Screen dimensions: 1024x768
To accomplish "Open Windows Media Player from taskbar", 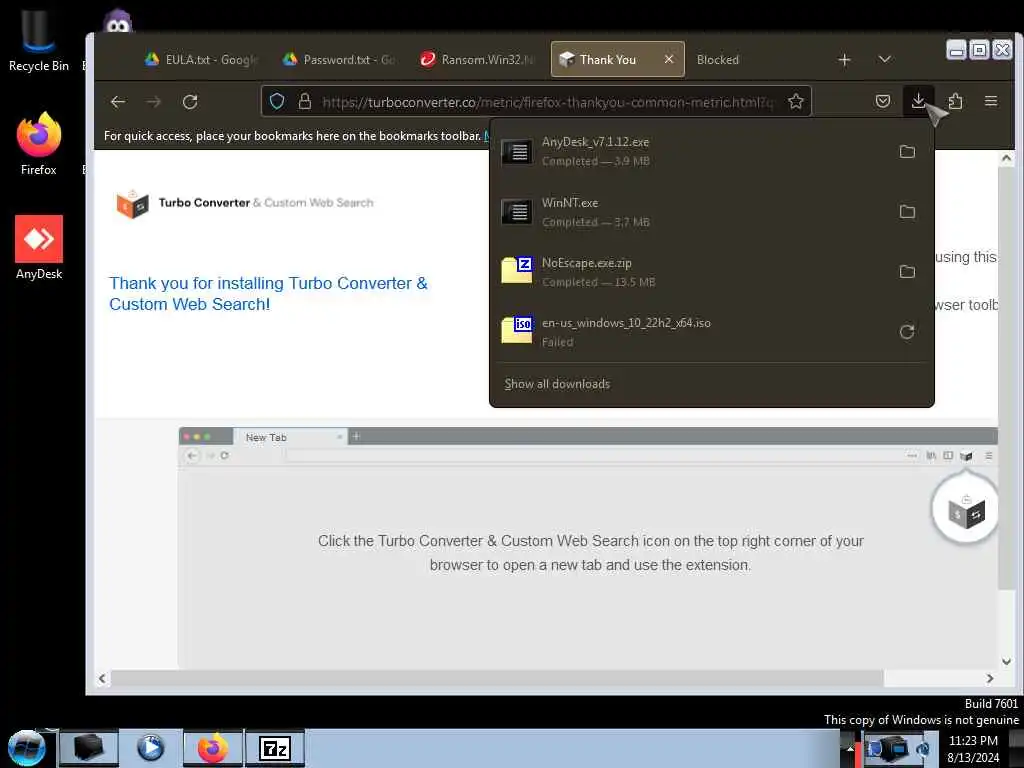I will pos(150,748).
